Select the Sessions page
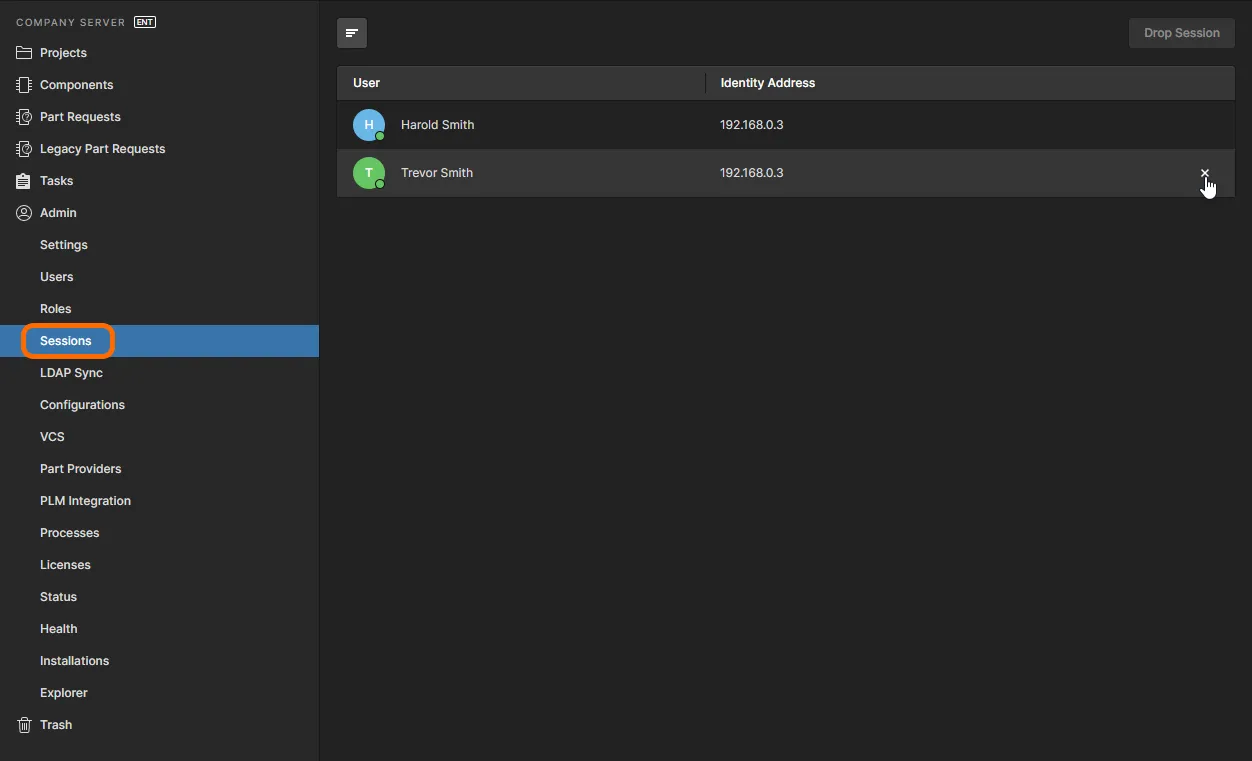The width and height of the screenshot is (1252, 761). tap(66, 341)
